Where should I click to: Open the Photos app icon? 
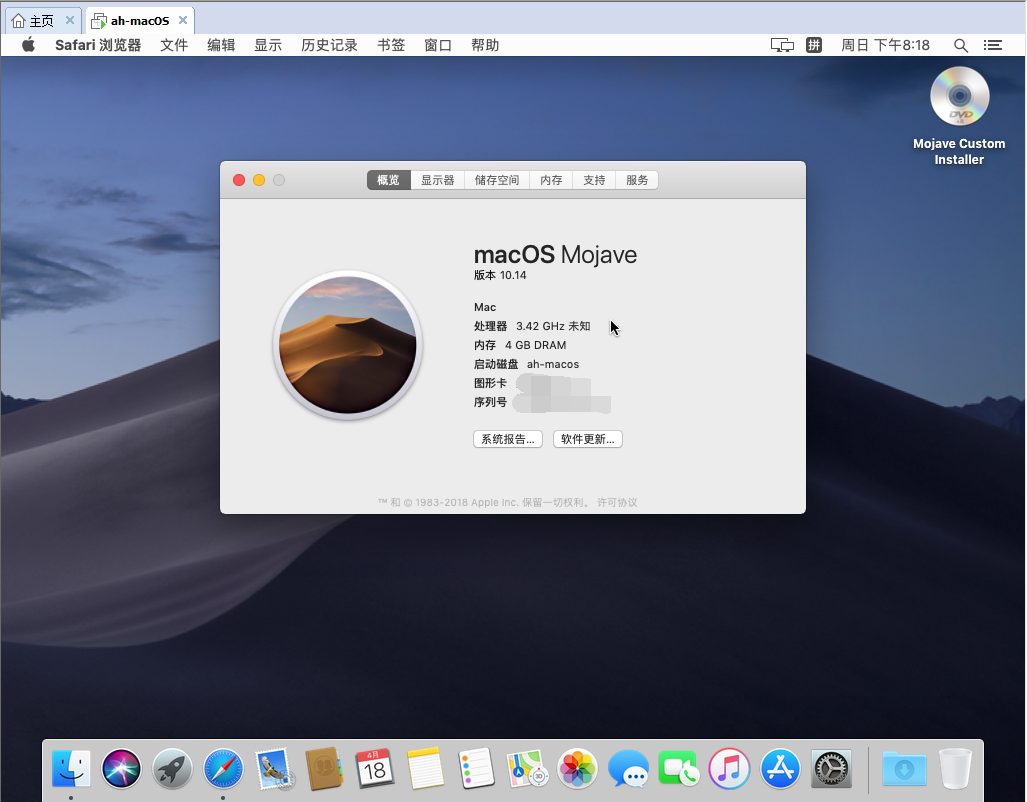(577, 768)
